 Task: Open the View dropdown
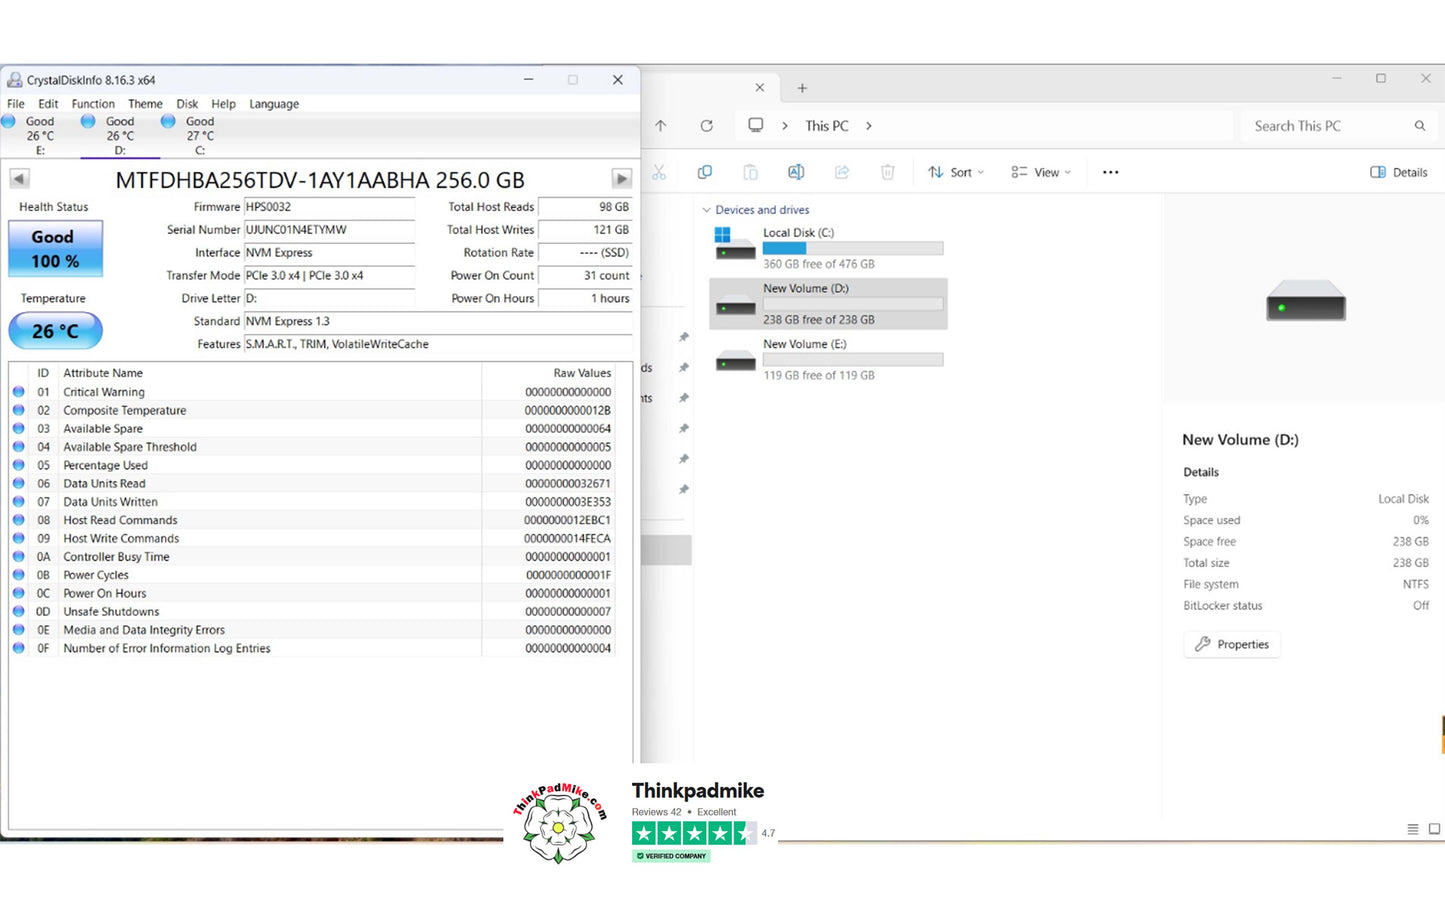pyautogui.click(x=1041, y=172)
